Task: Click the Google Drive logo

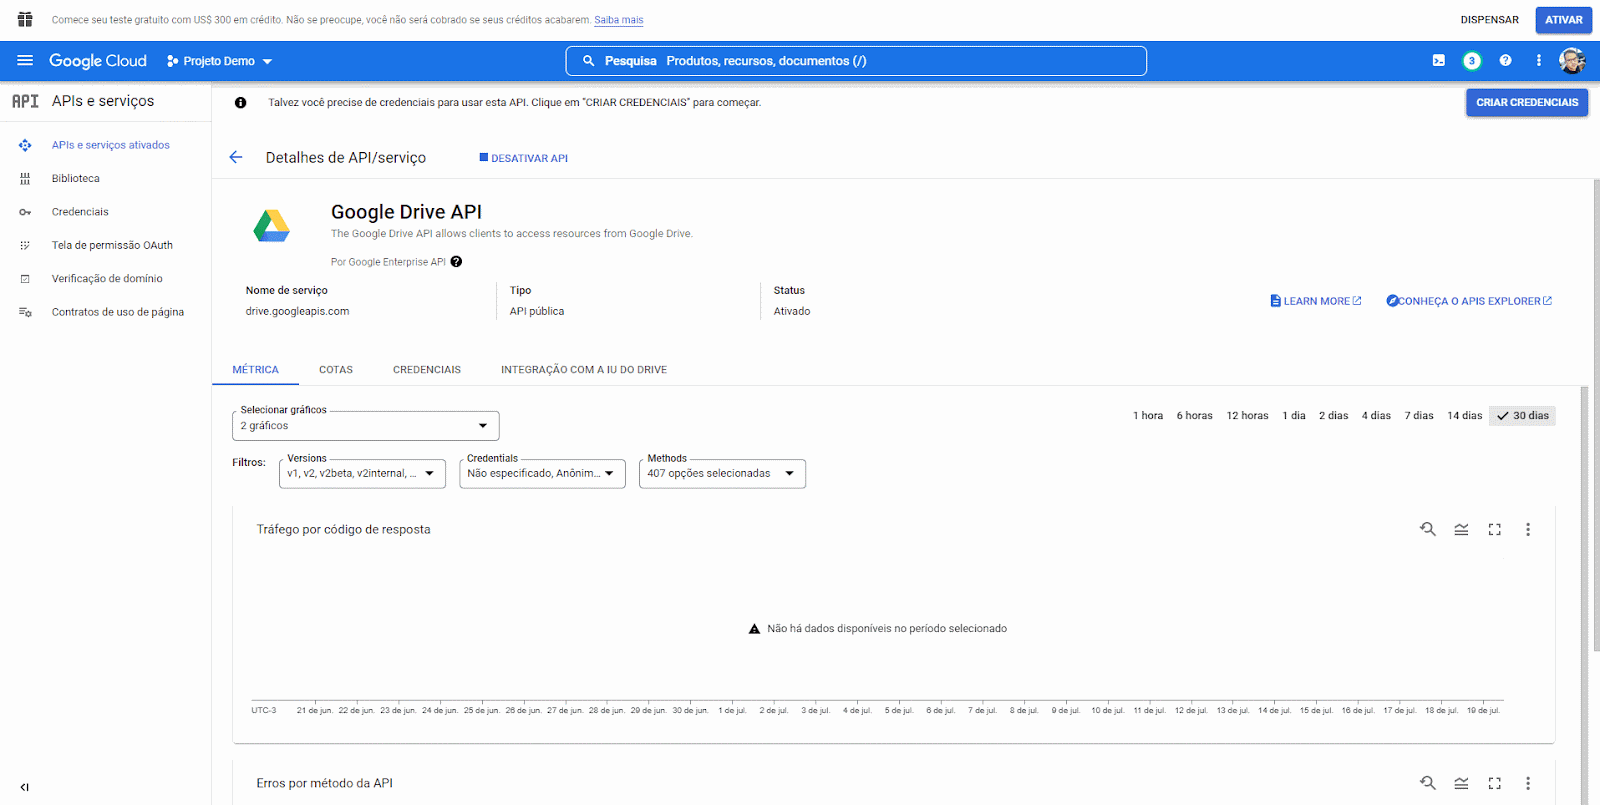Action: 271,226
